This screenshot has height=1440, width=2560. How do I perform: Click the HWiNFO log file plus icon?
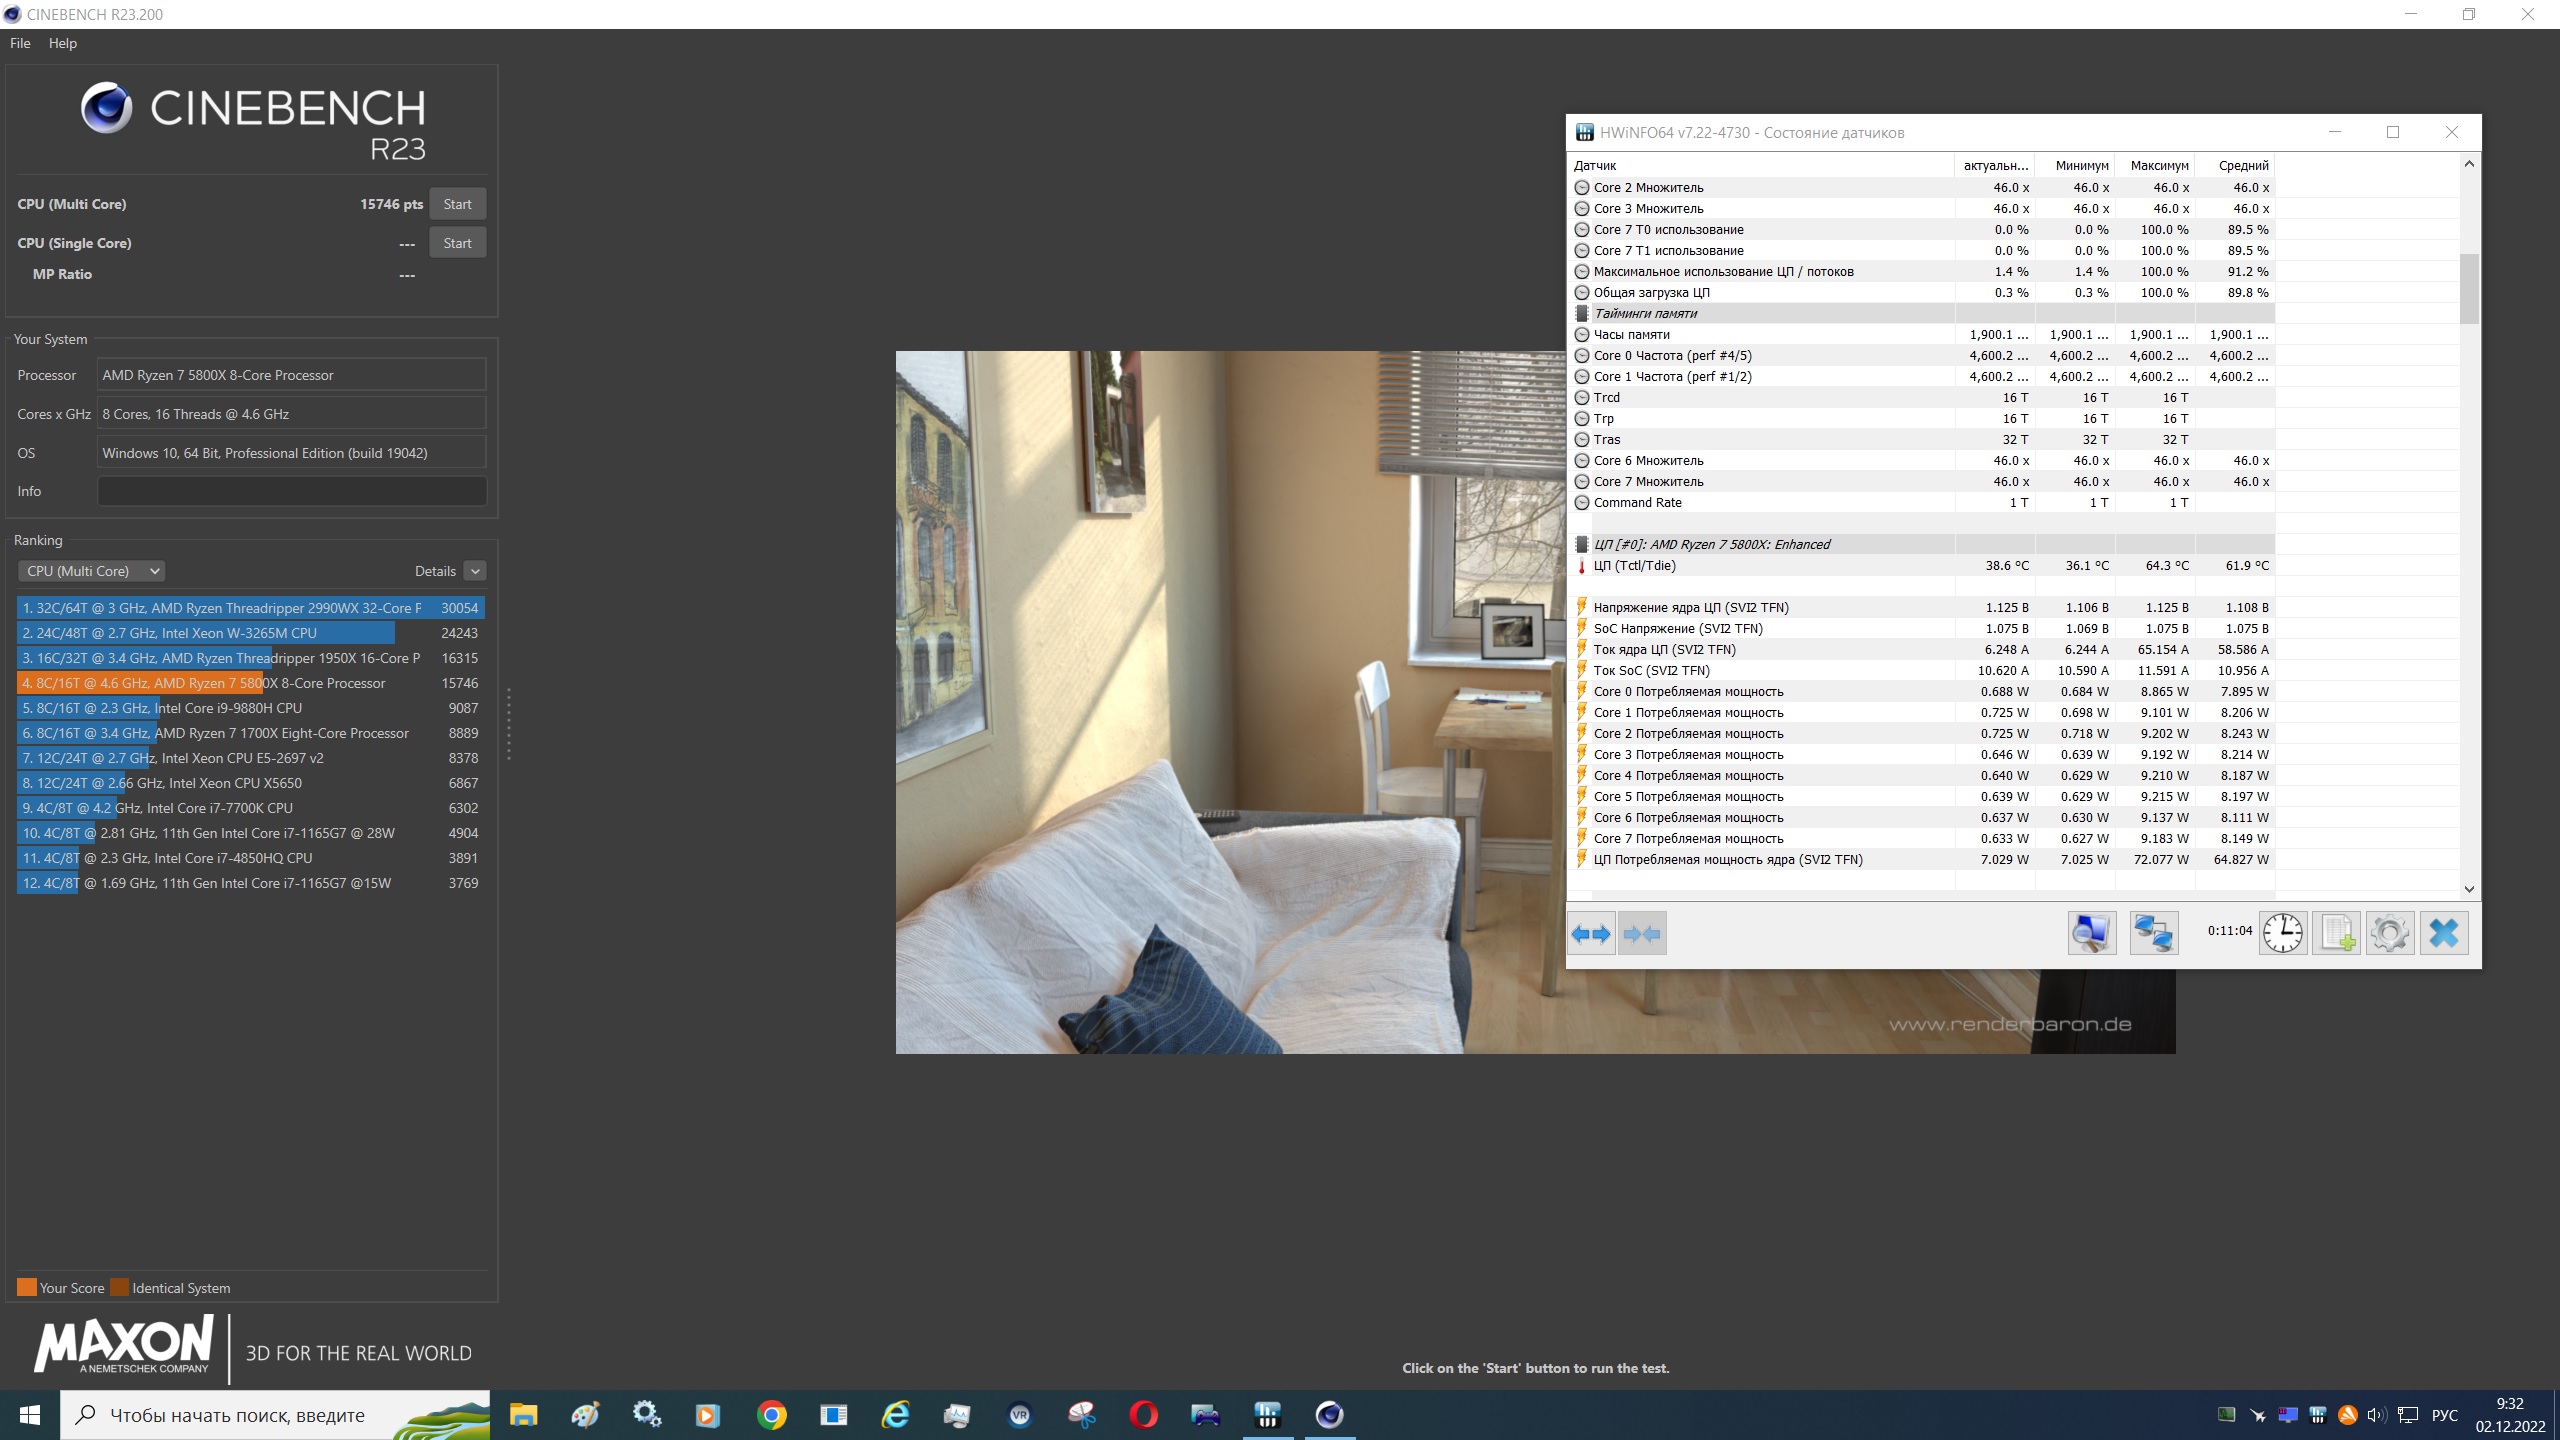(x=2336, y=934)
